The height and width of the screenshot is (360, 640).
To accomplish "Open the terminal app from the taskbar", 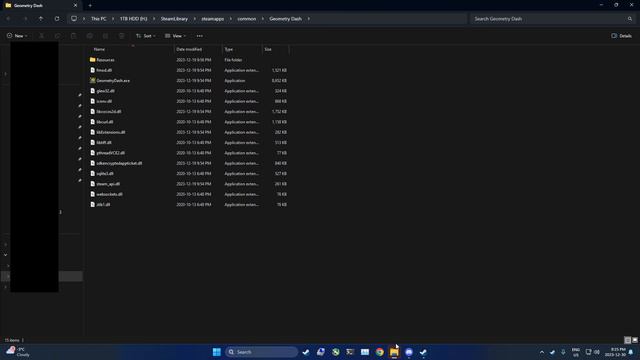I will point(350,352).
